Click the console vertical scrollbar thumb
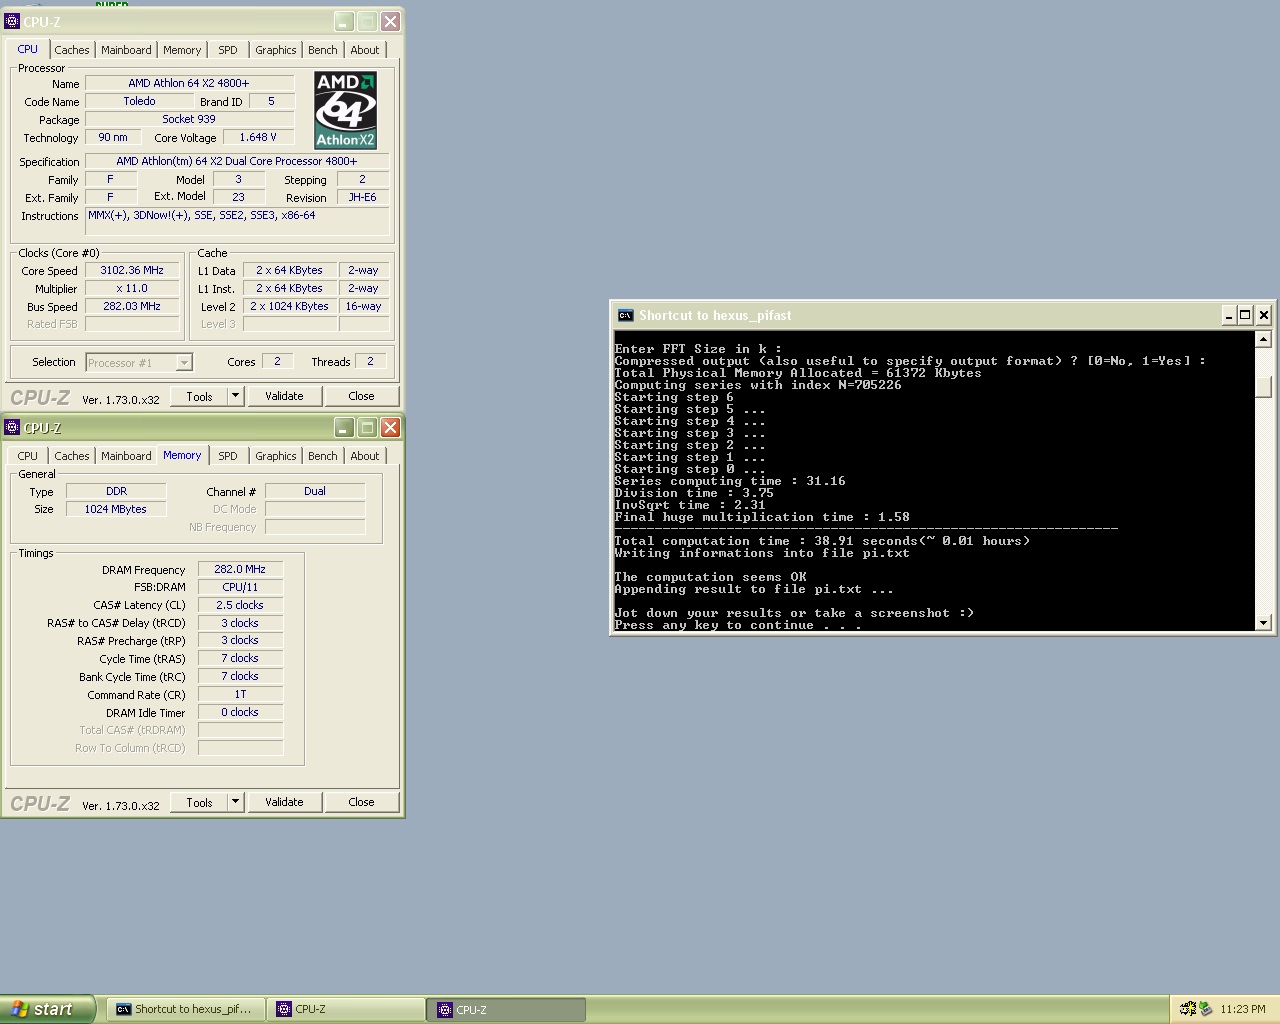The height and width of the screenshot is (1024, 1280). [x=1263, y=386]
